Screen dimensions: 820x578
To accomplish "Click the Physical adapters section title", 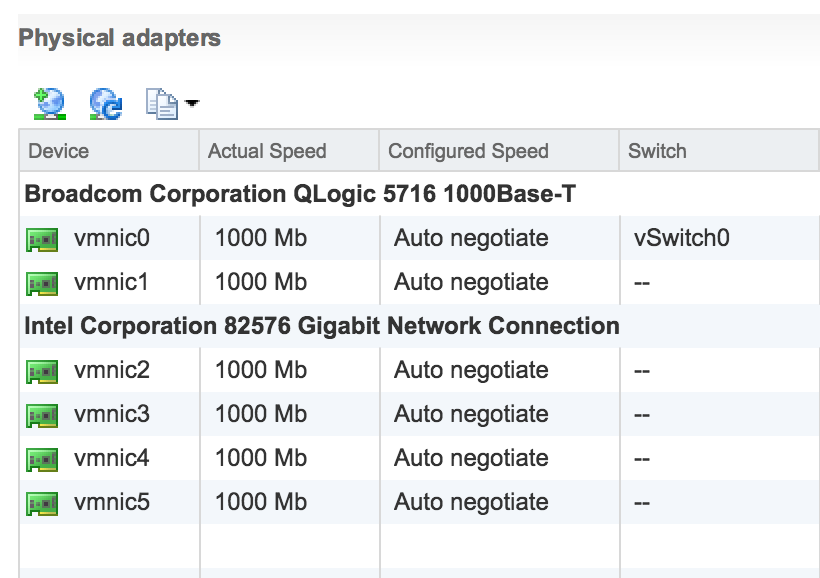I will pos(120,39).
